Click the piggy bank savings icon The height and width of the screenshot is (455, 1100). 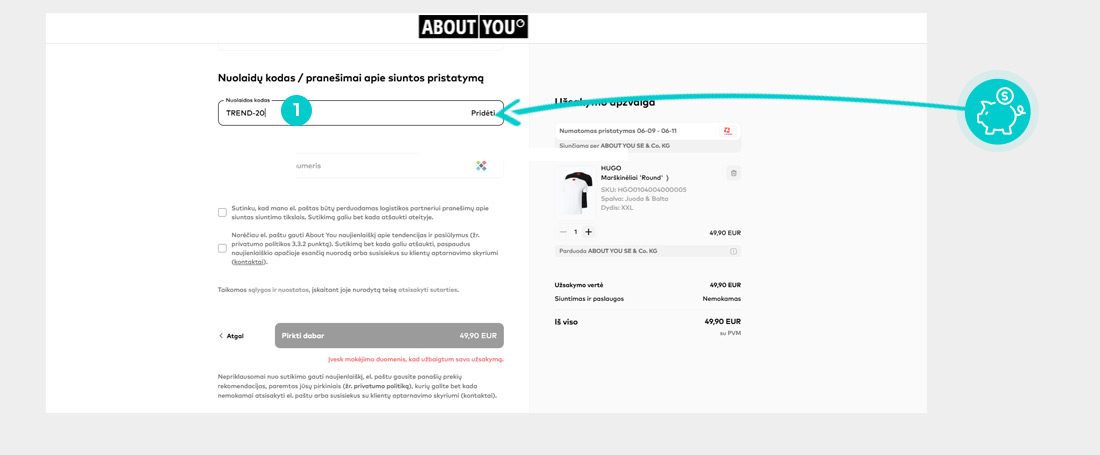coord(998,111)
